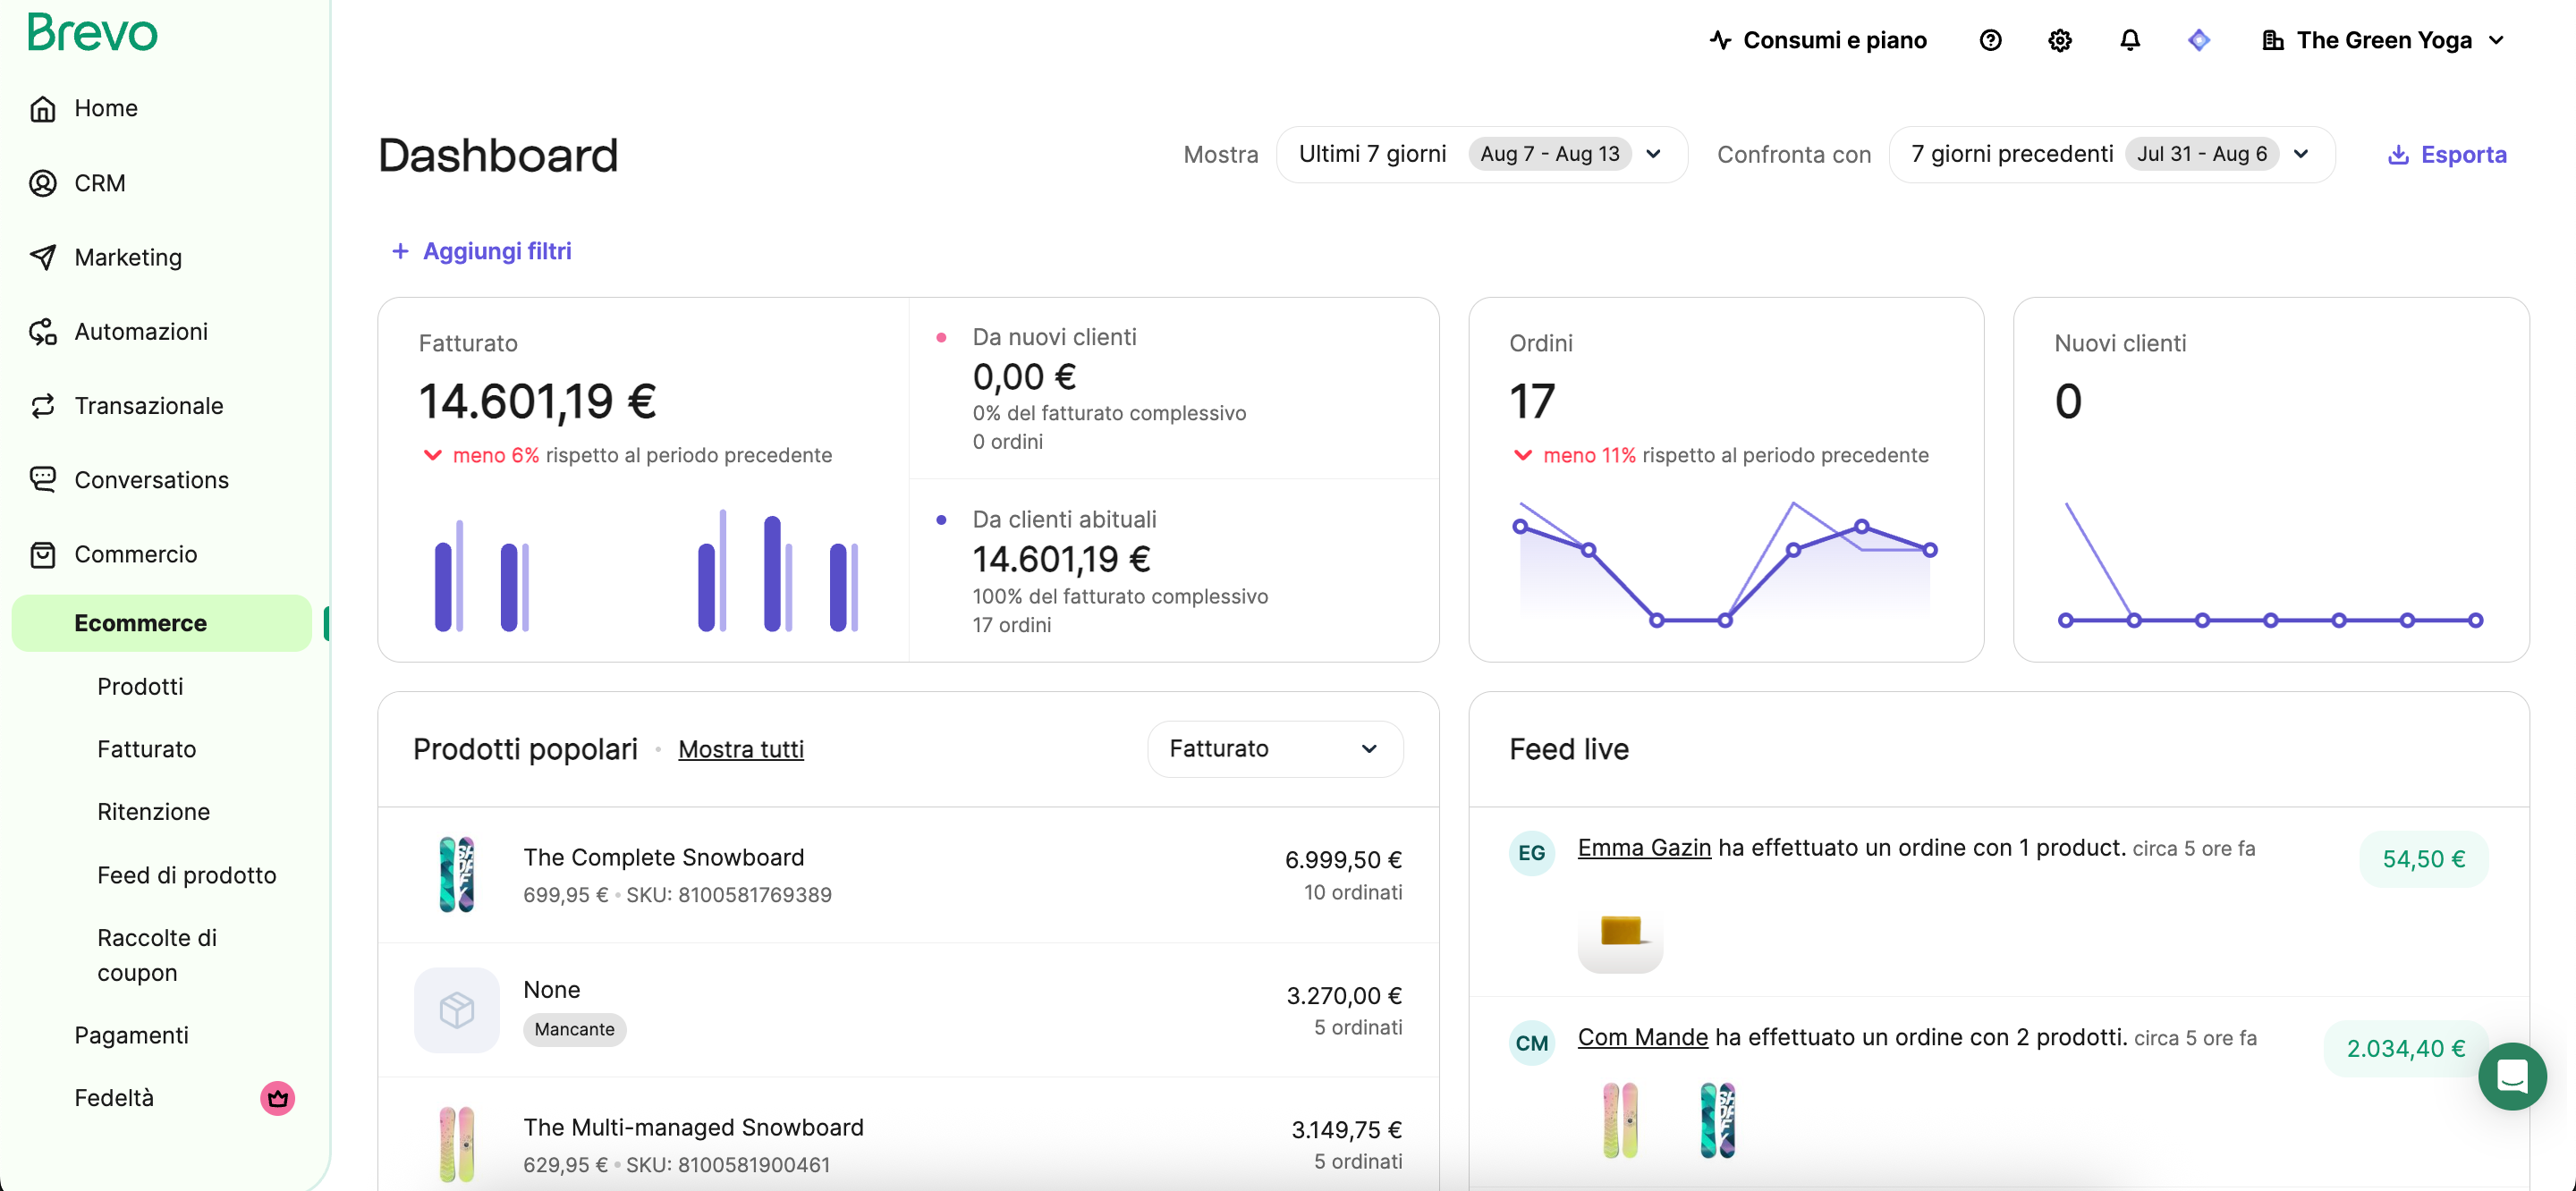
Task: Open settings gear icon in header
Action: [x=2060, y=40]
